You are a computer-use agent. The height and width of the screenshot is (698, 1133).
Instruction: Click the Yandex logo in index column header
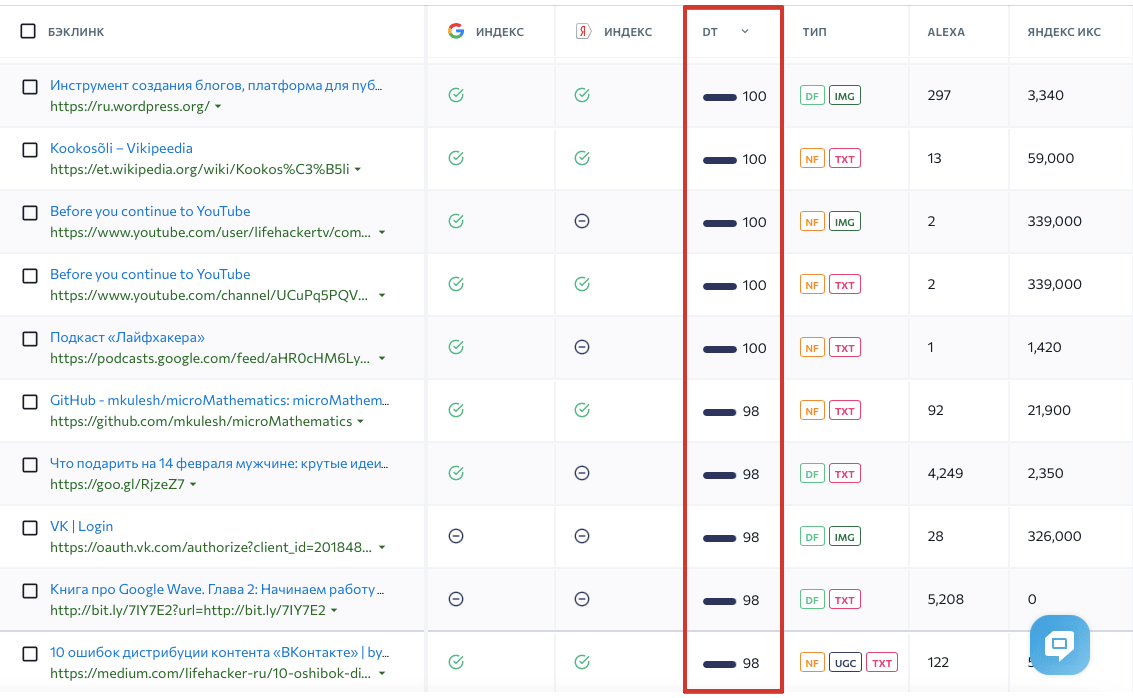tap(583, 31)
